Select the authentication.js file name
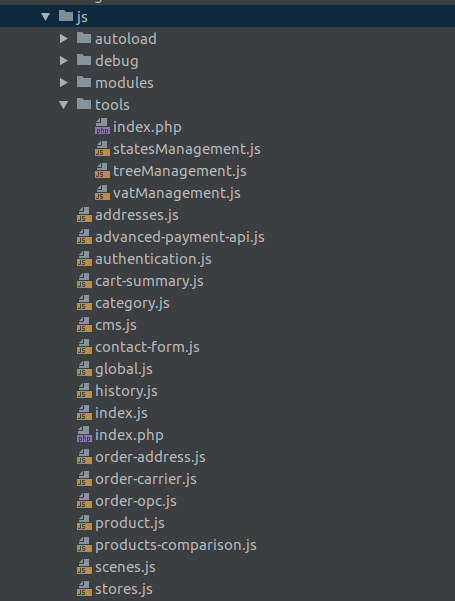Image resolution: width=455 pixels, height=601 pixels. click(153, 259)
